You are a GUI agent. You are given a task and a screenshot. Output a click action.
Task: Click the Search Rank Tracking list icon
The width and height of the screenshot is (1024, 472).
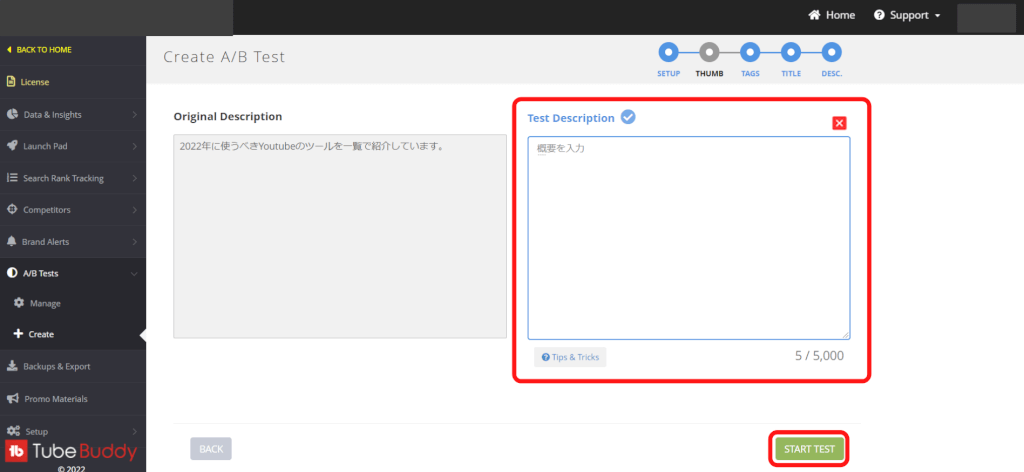[x=12, y=178]
